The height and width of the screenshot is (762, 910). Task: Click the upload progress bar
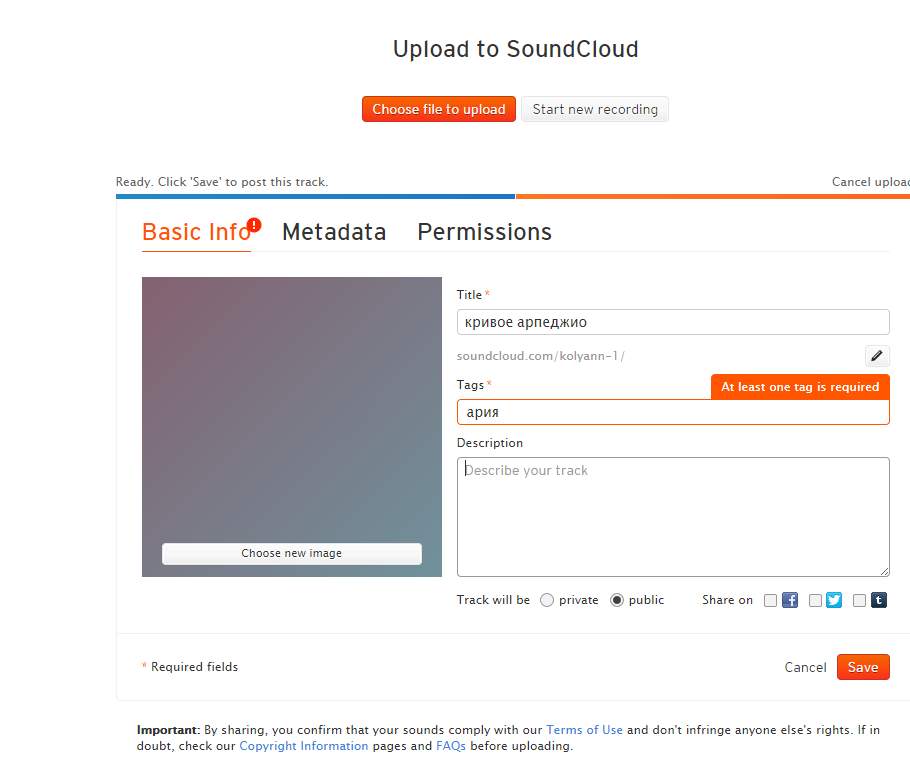point(513,196)
